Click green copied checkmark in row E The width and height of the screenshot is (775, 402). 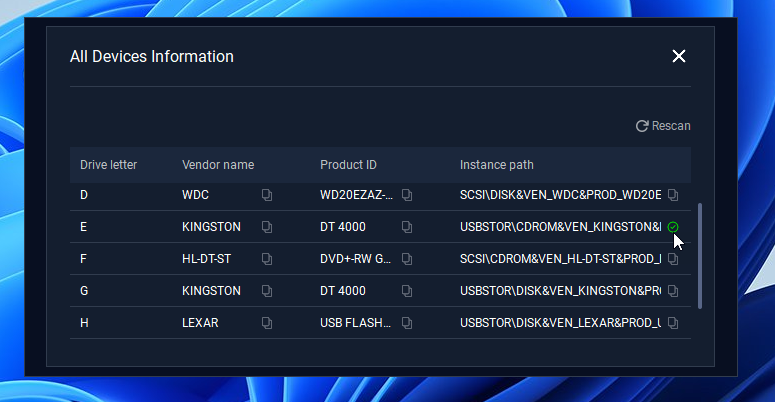tap(673, 227)
